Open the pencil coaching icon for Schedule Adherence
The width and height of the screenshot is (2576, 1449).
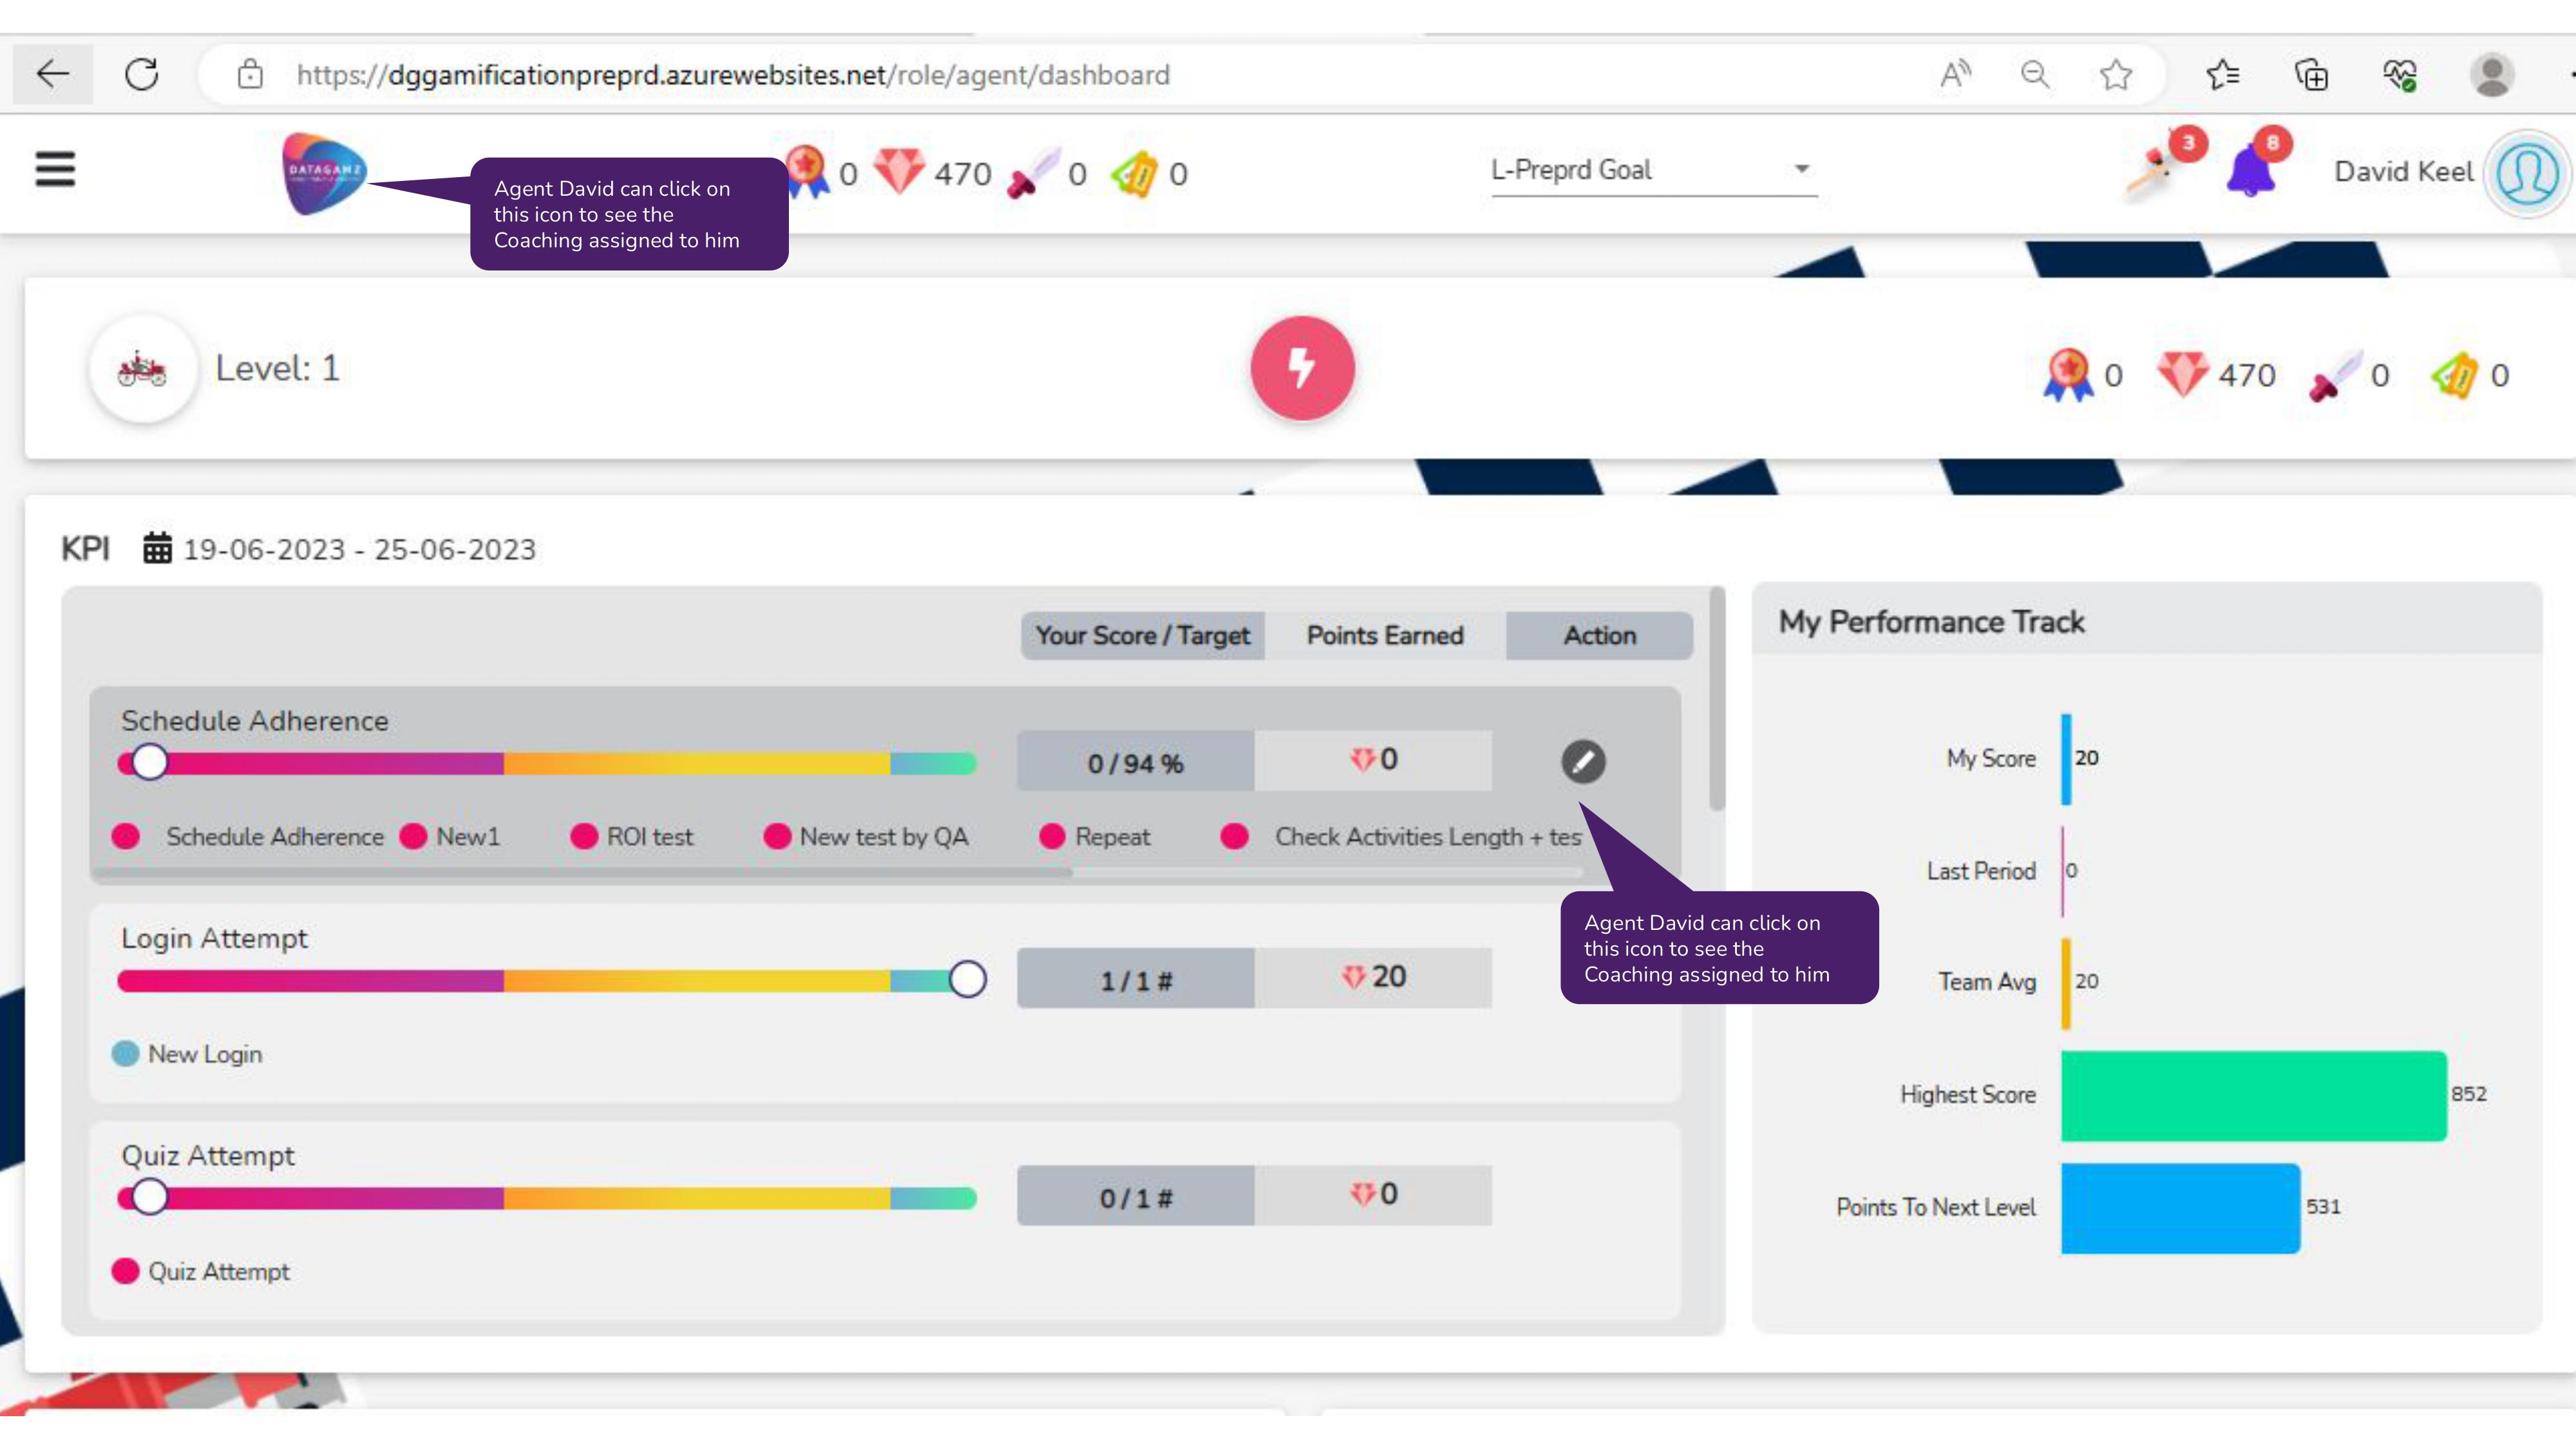pyautogui.click(x=1583, y=762)
